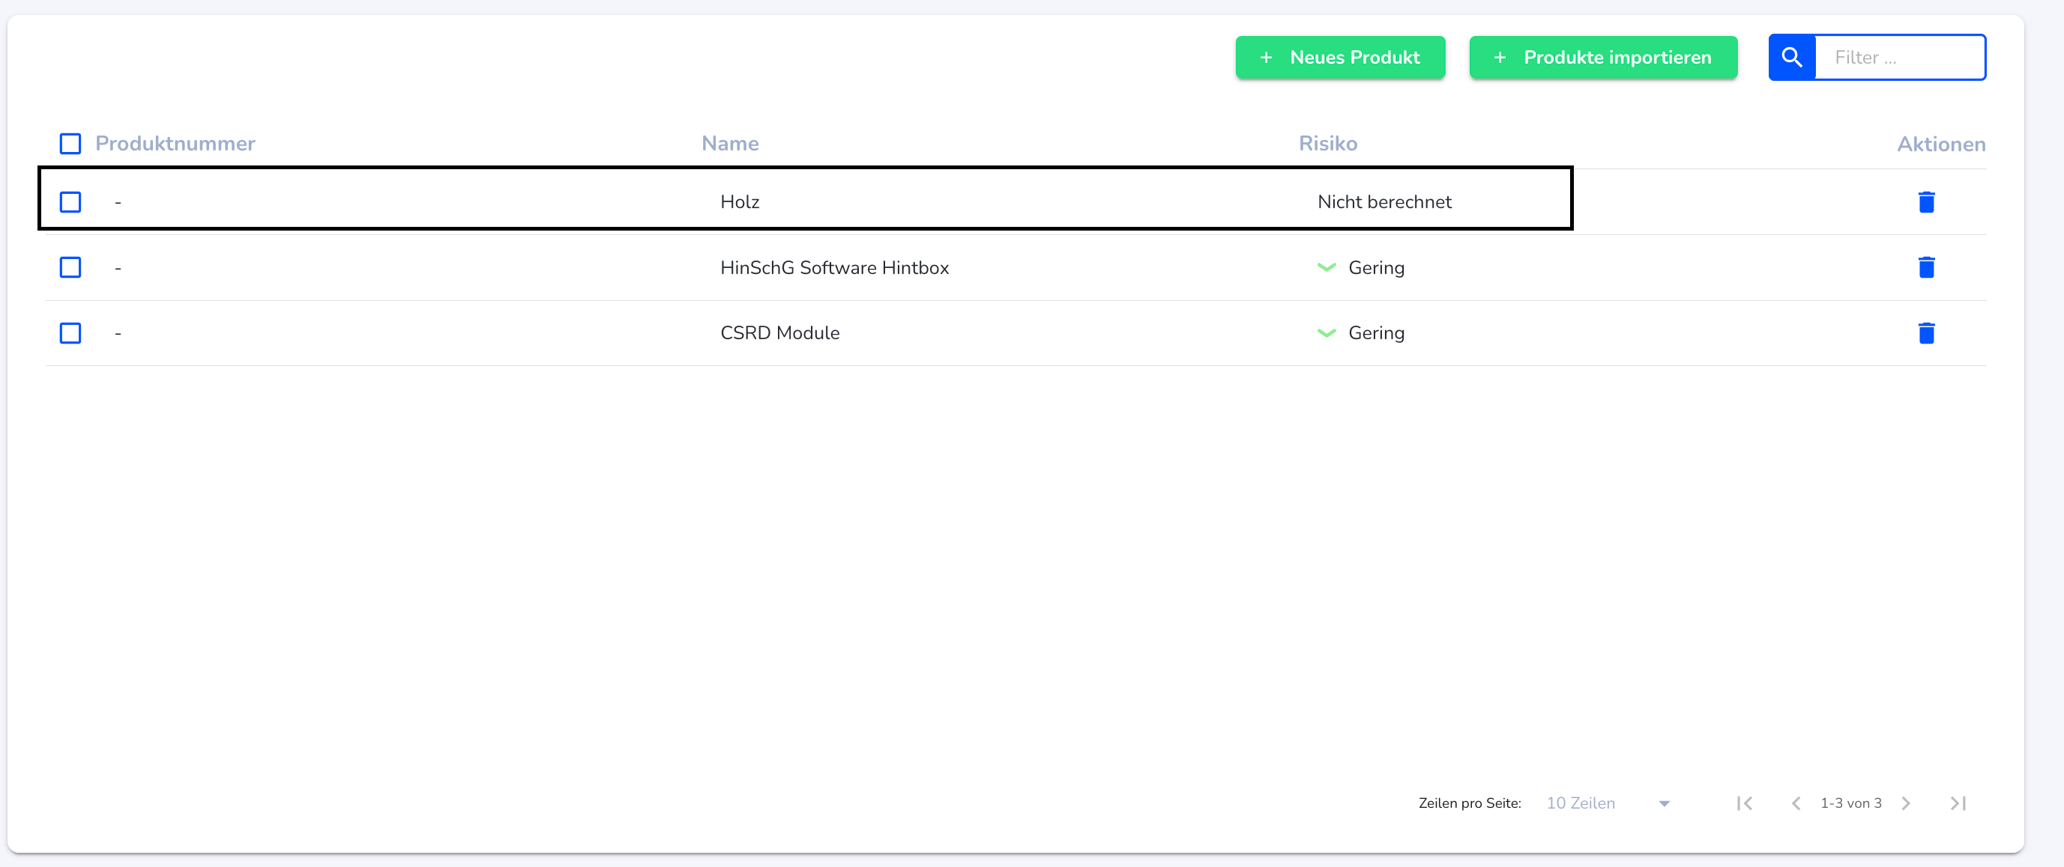Click the blue search magnifier icon
Screen dimensions: 2064x867
[1792, 57]
